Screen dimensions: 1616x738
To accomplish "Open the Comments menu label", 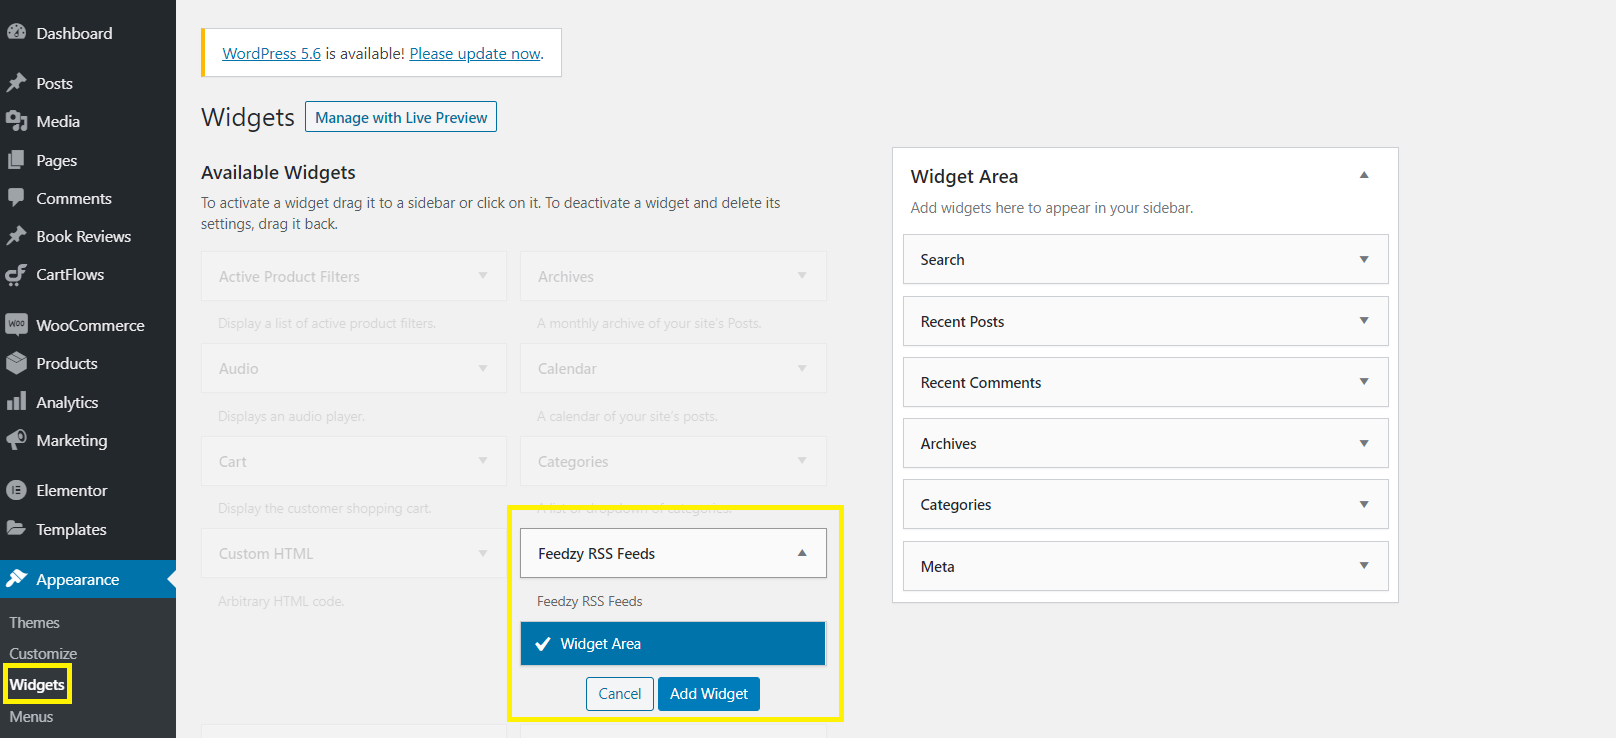I will tap(74, 198).
